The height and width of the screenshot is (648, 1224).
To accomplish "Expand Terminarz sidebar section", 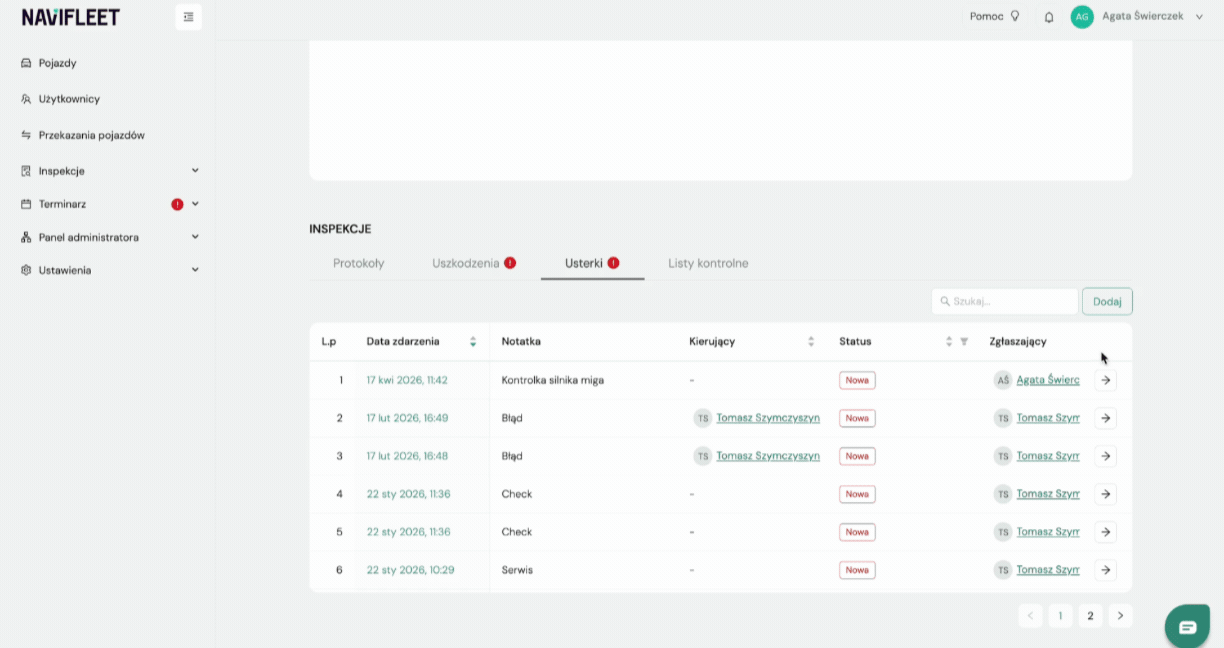I will pyautogui.click(x=110, y=204).
